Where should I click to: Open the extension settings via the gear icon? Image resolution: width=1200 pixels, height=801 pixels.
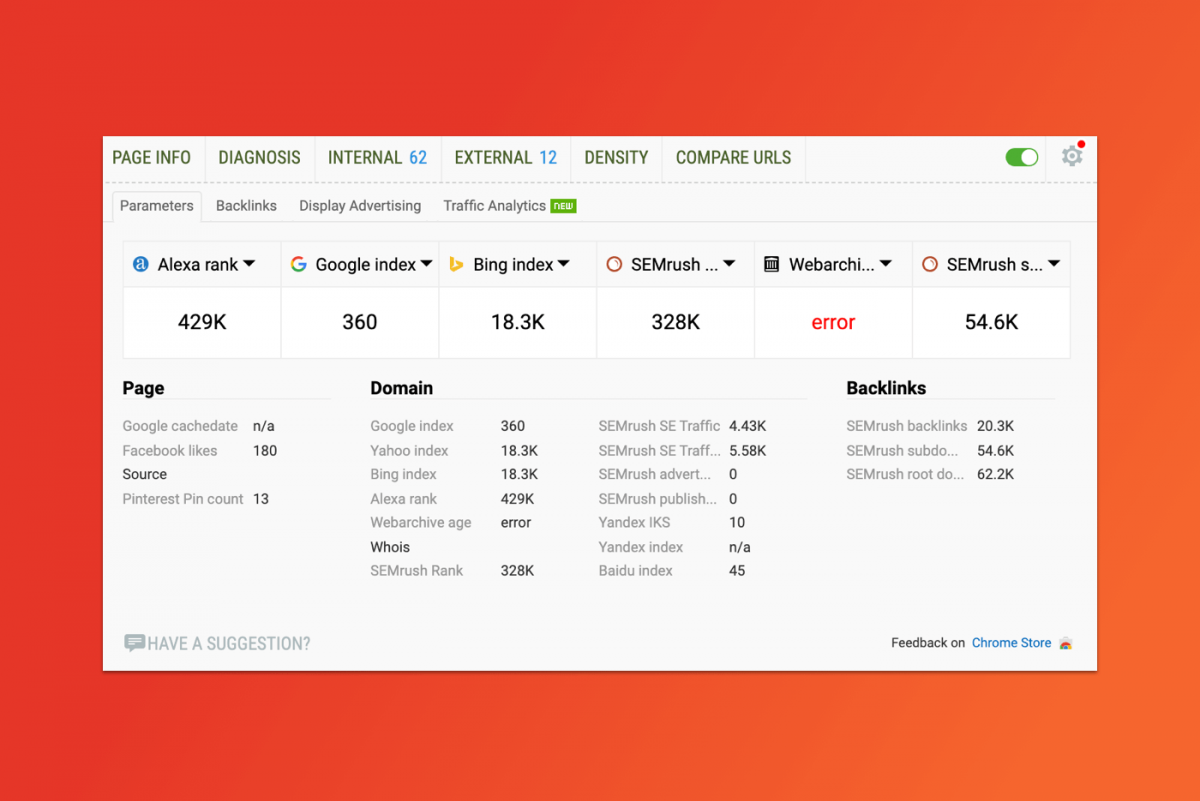[1072, 157]
